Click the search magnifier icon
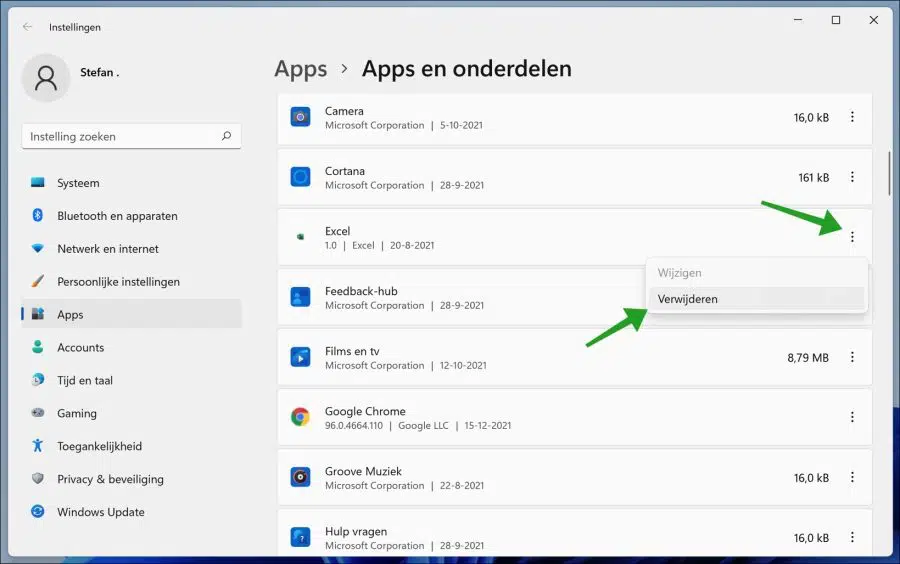Image resolution: width=900 pixels, height=564 pixels. tap(227, 136)
